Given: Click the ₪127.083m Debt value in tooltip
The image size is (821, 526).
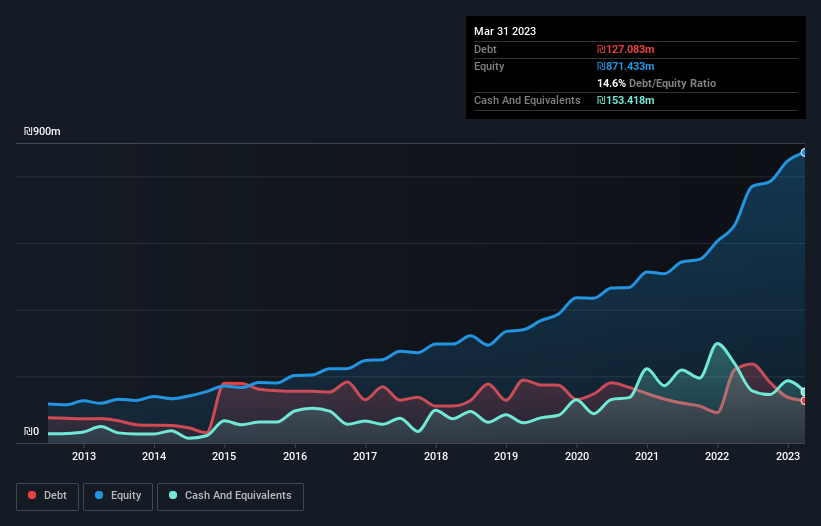Looking at the screenshot, I should pyautogui.click(x=625, y=49).
